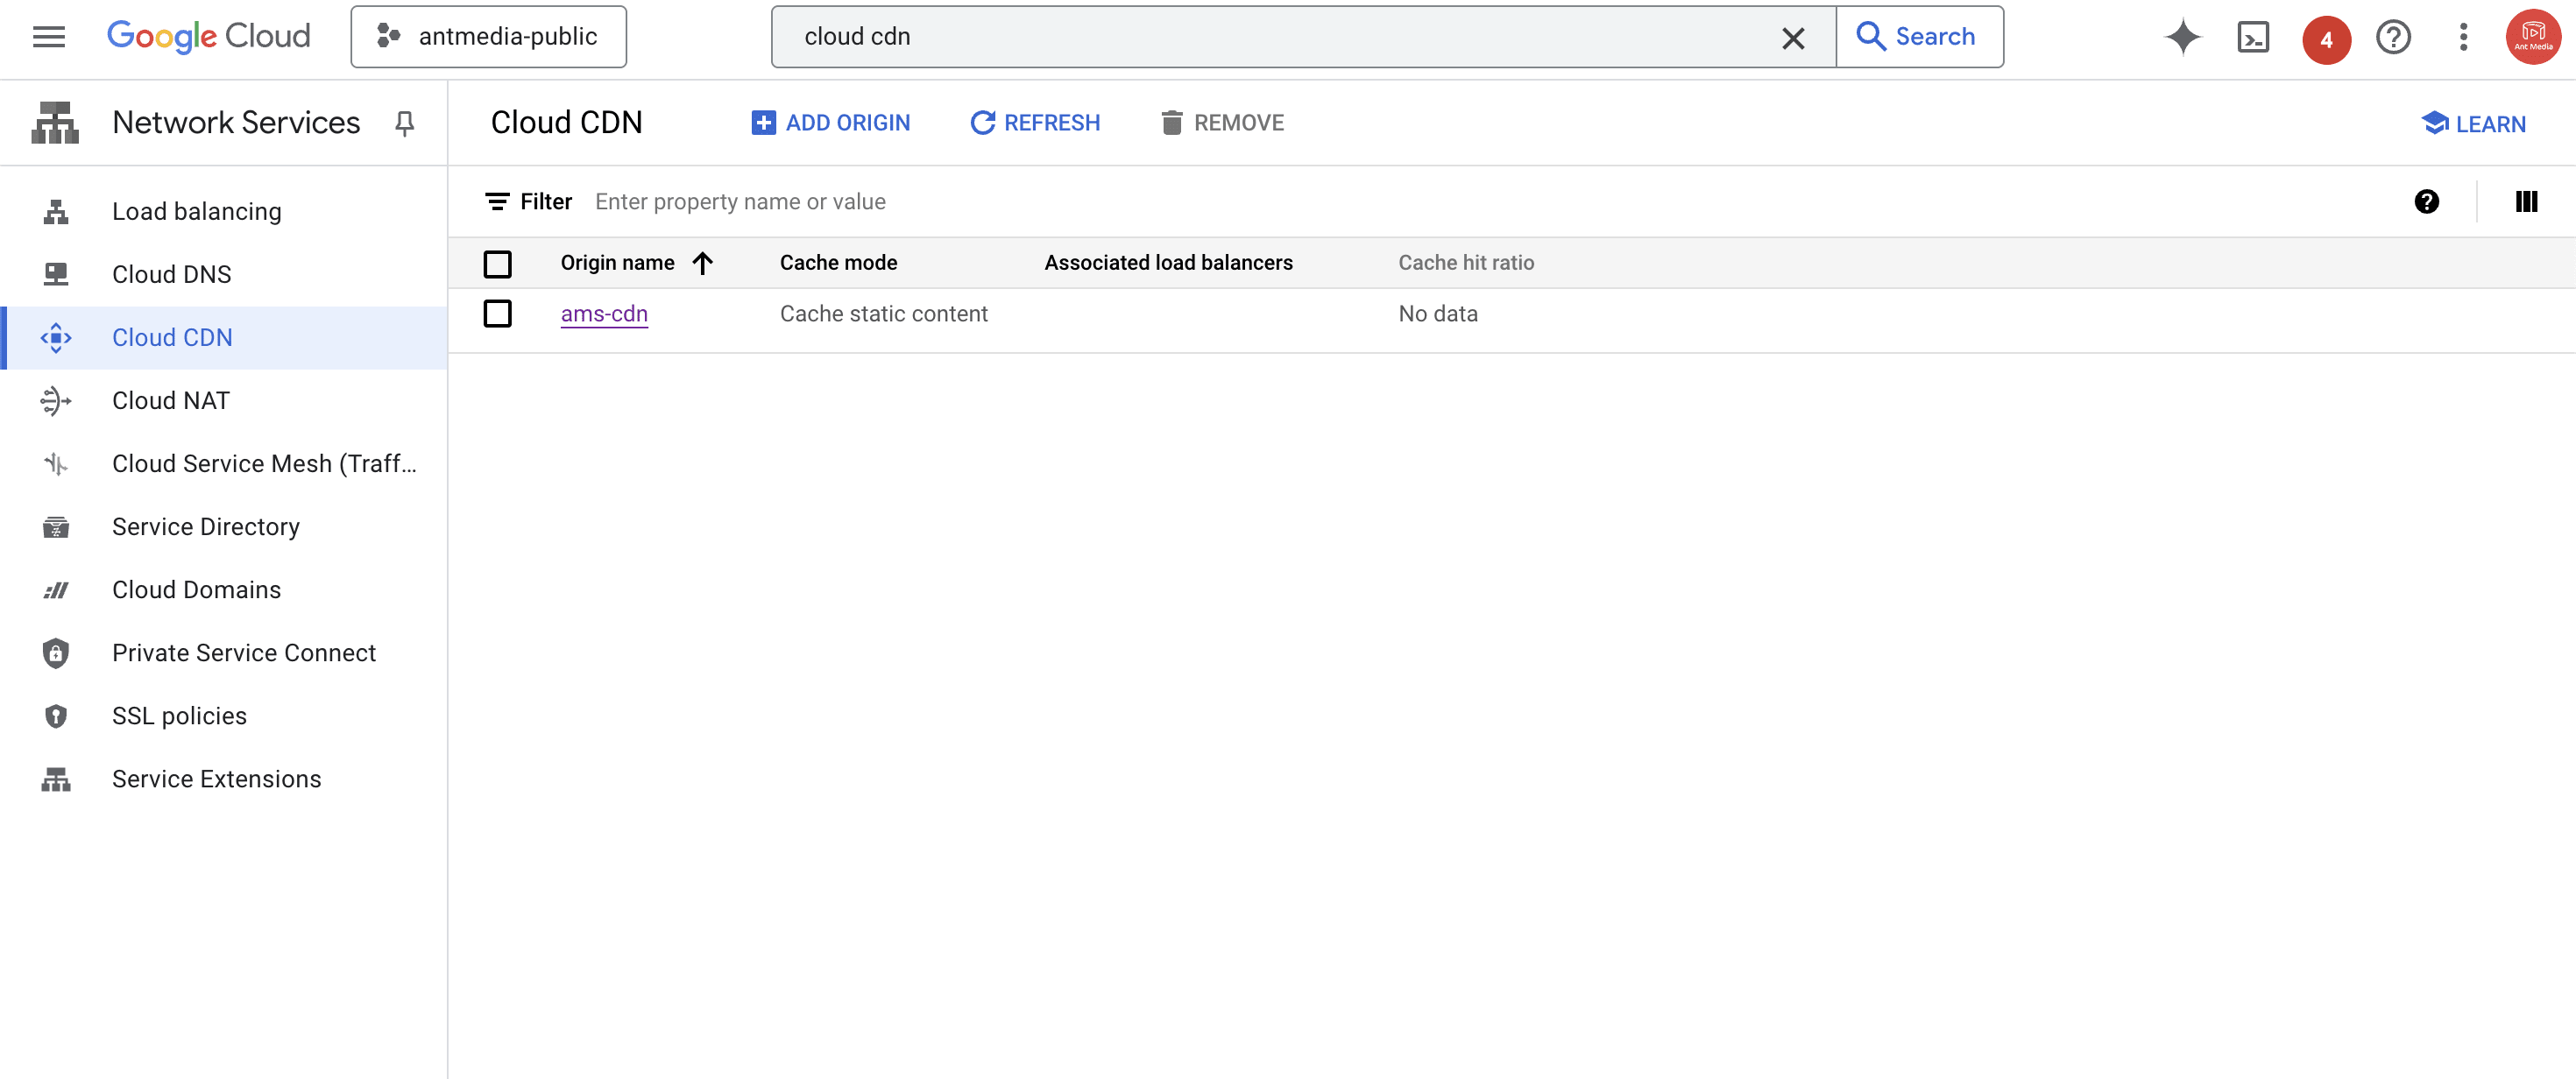Image resolution: width=2576 pixels, height=1079 pixels.
Task: Click the Service Extensions sidebar icon
Action: pos(56,779)
